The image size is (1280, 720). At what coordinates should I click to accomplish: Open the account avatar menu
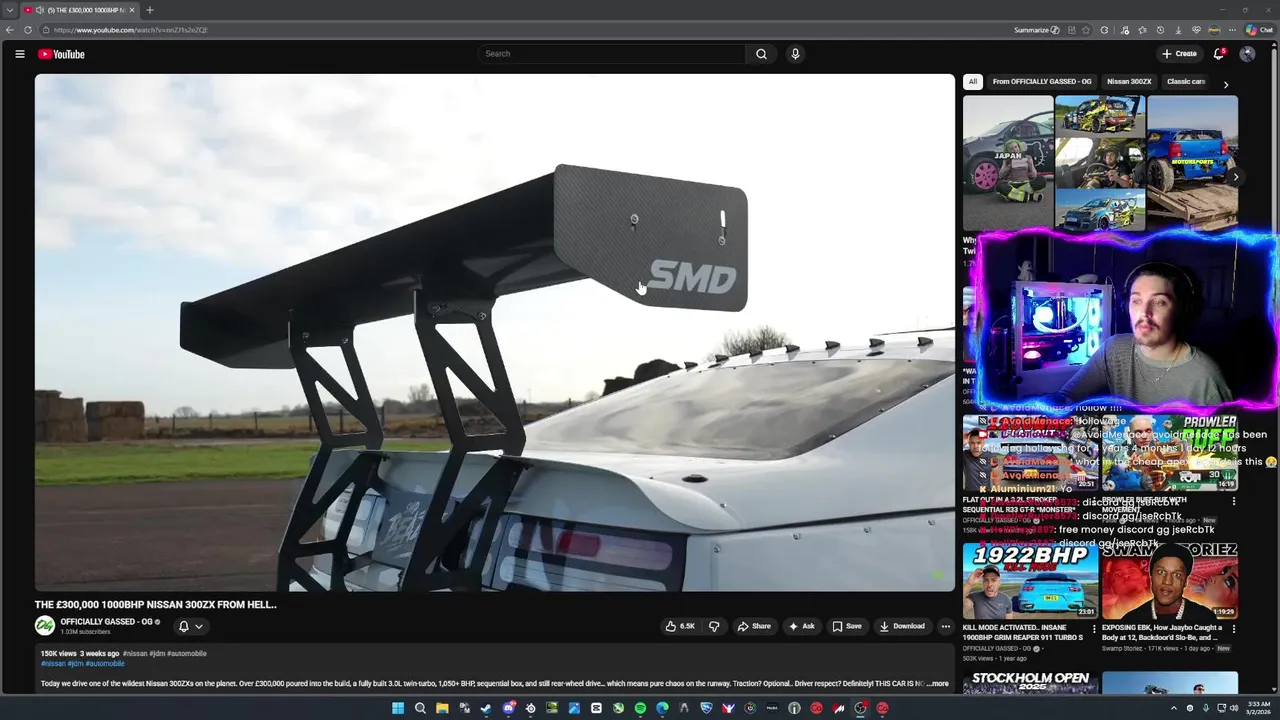[1247, 54]
